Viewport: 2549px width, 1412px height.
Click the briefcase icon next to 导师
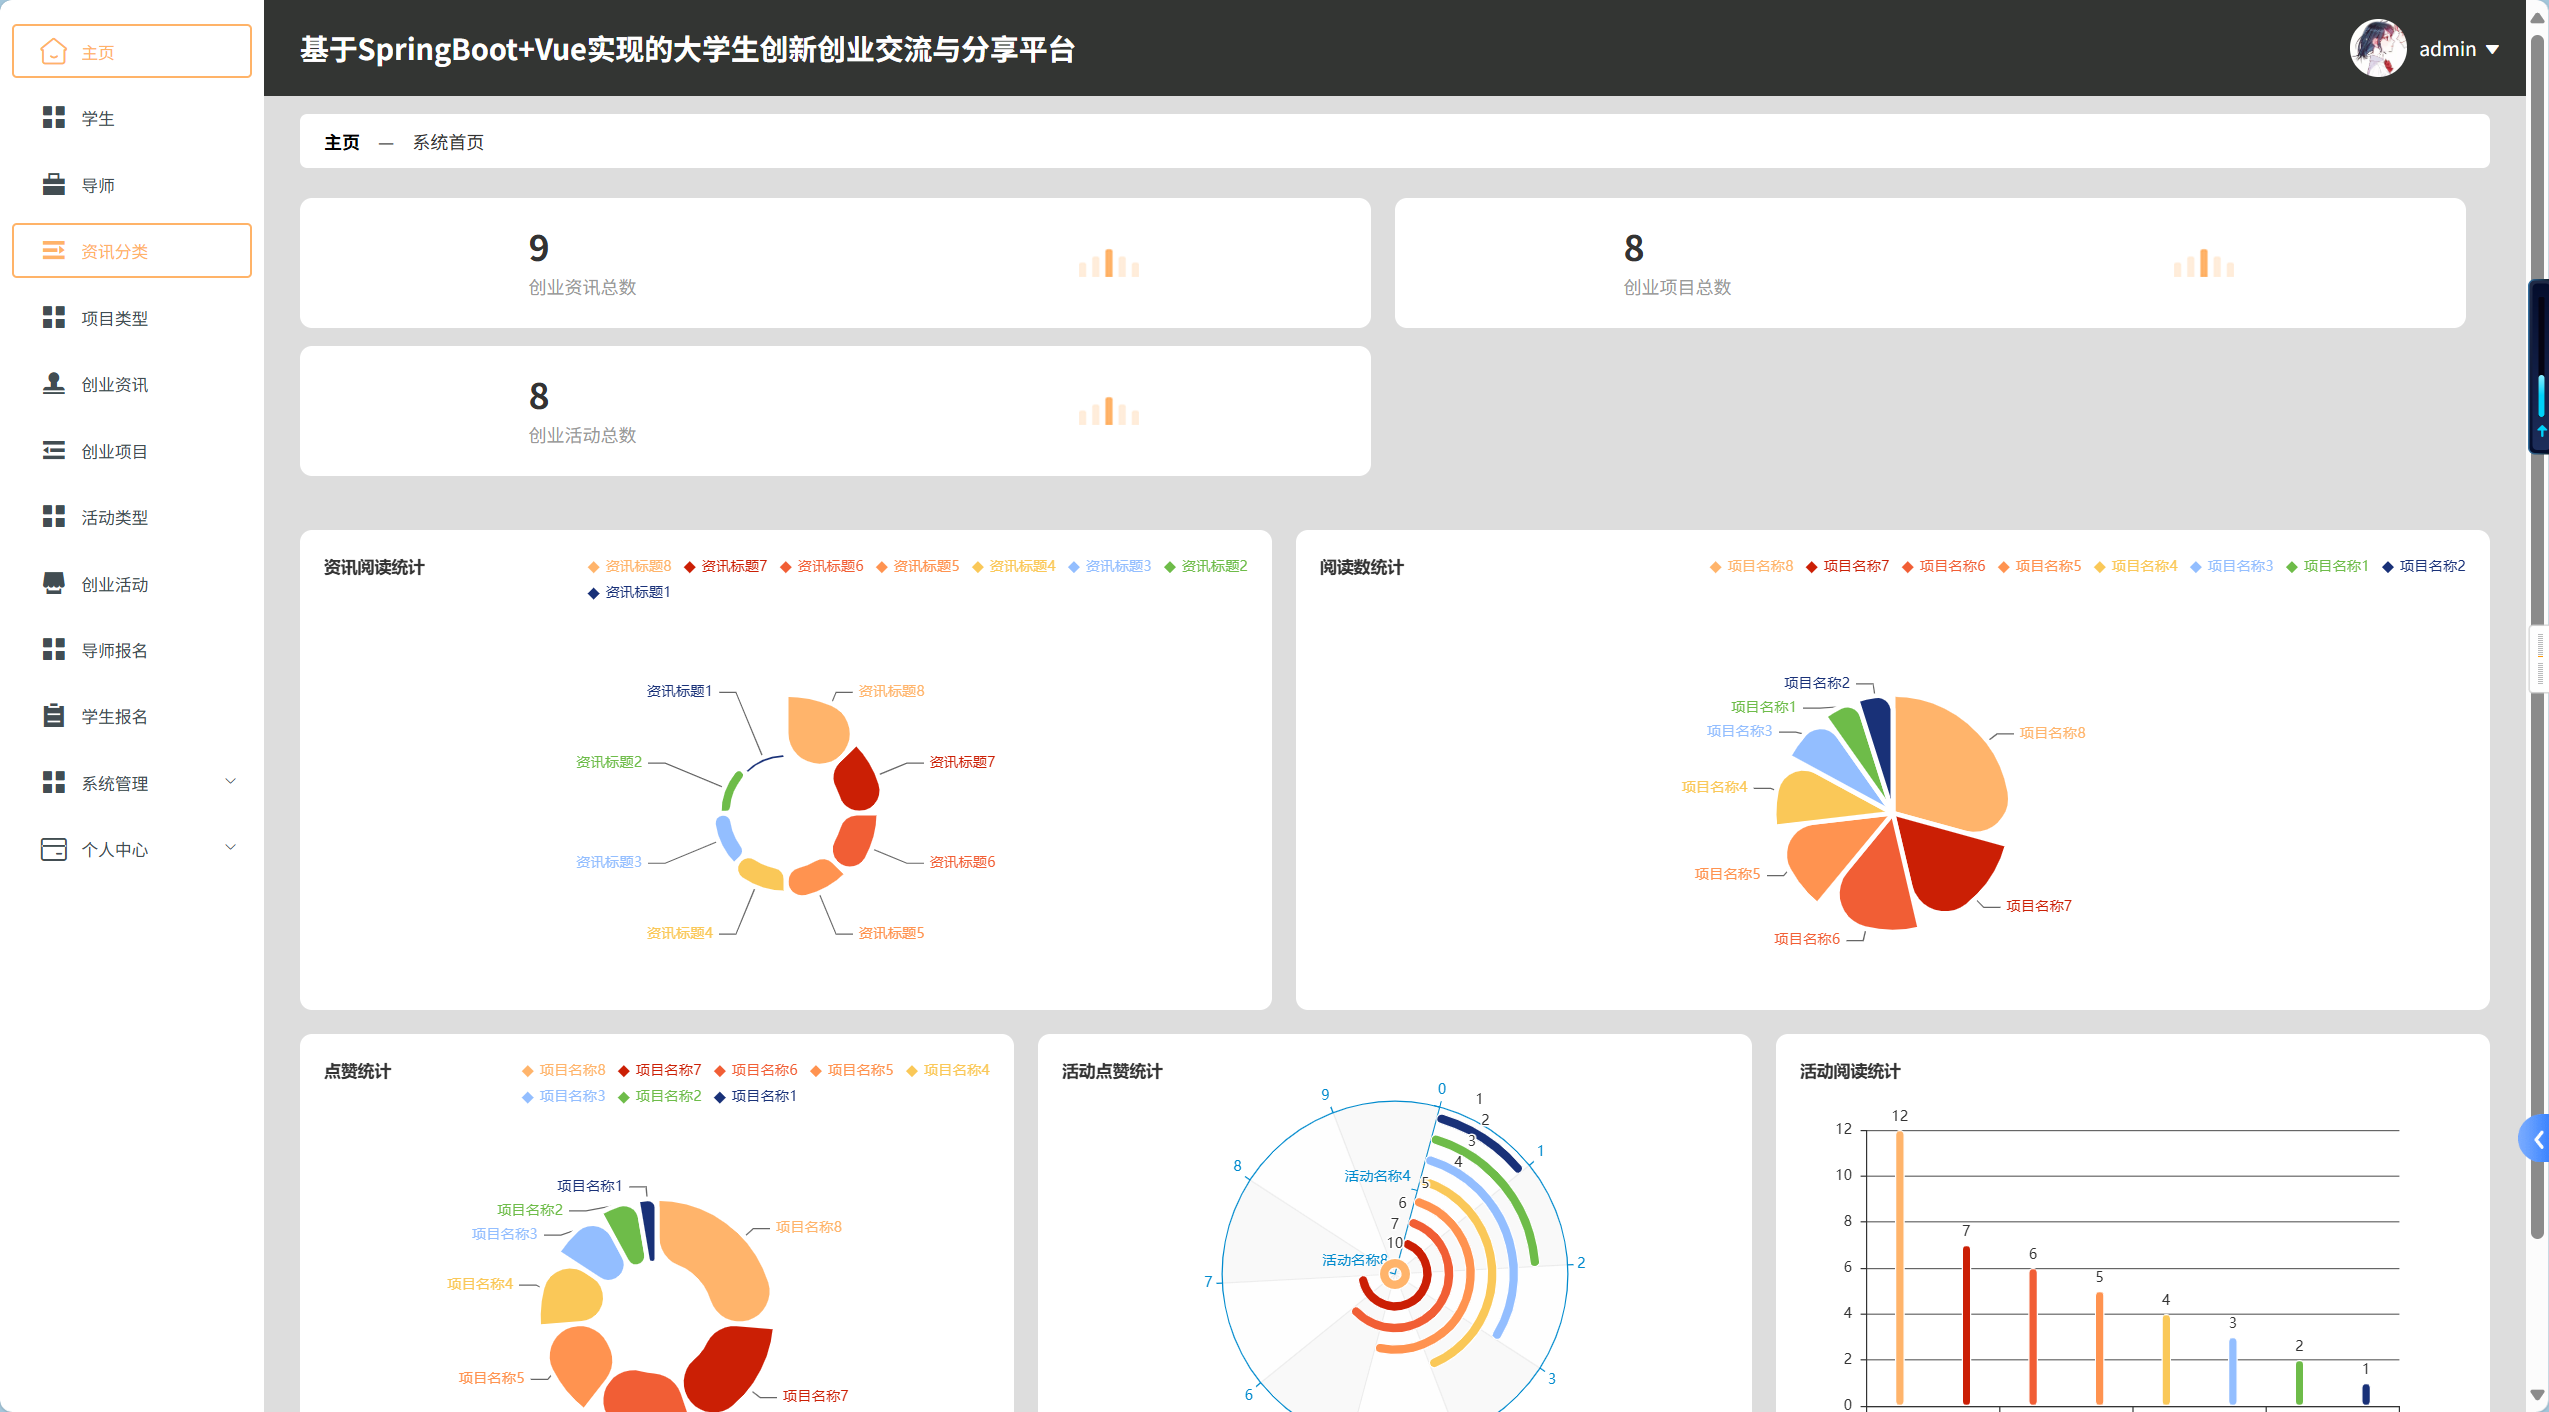[x=54, y=185]
